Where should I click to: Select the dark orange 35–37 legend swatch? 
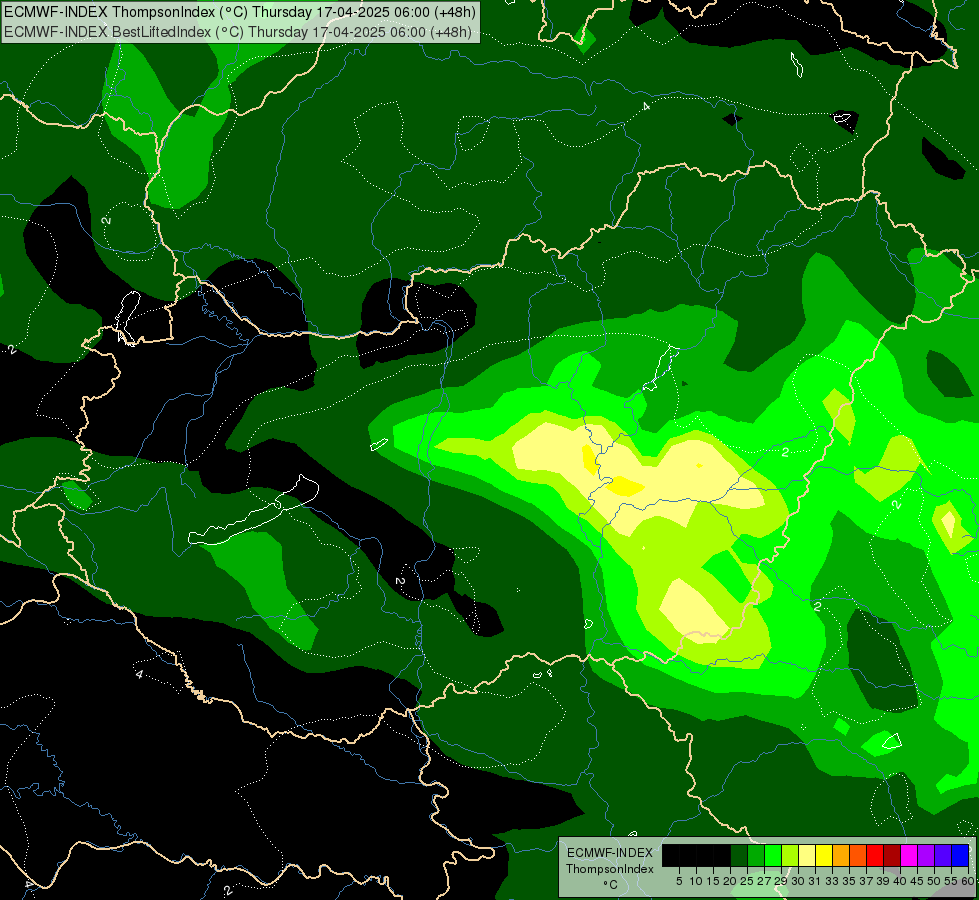tap(858, 855)
